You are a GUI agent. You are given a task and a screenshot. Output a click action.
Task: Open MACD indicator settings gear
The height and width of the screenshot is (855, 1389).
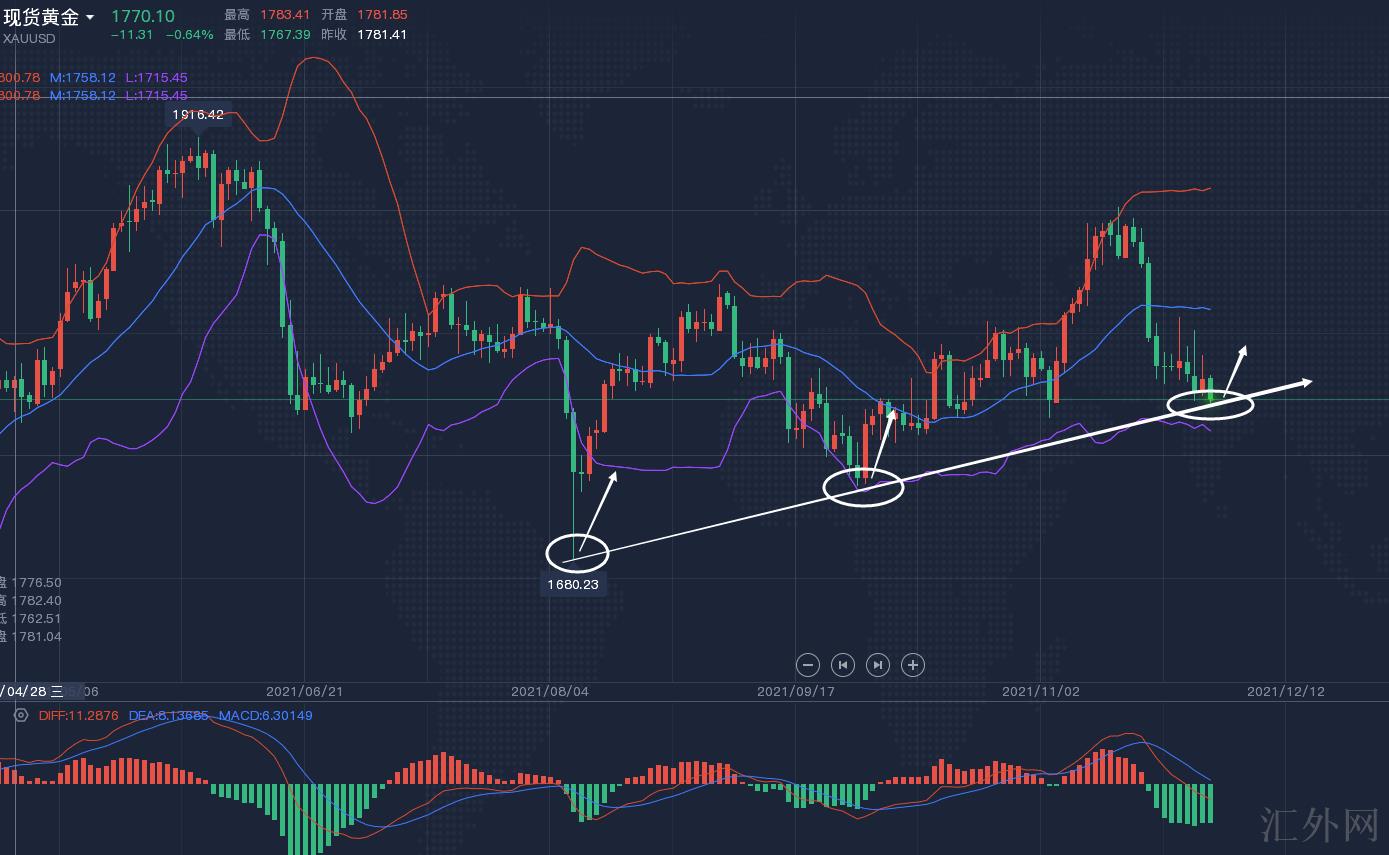[20, 716]
